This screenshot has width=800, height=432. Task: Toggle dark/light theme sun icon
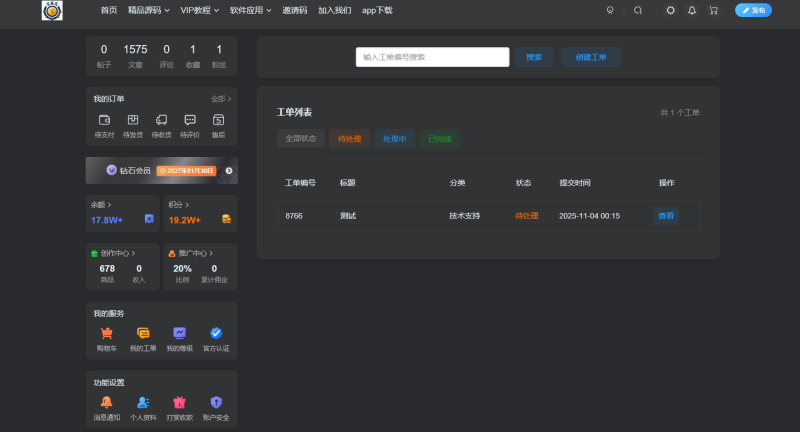pos(670,10)
